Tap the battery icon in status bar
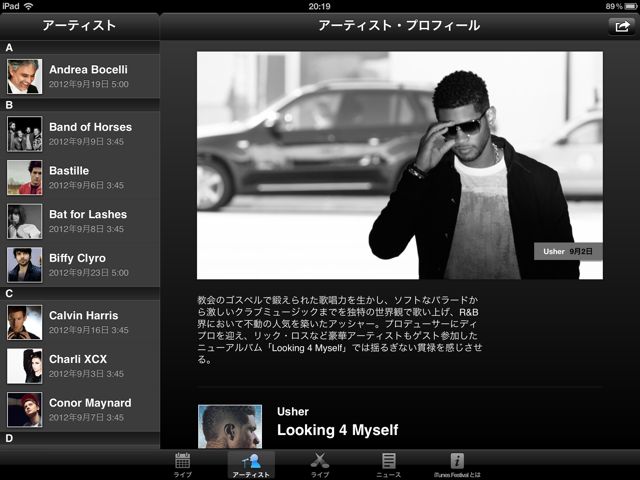This screenshot has height=480, width=640. [631, 6]
